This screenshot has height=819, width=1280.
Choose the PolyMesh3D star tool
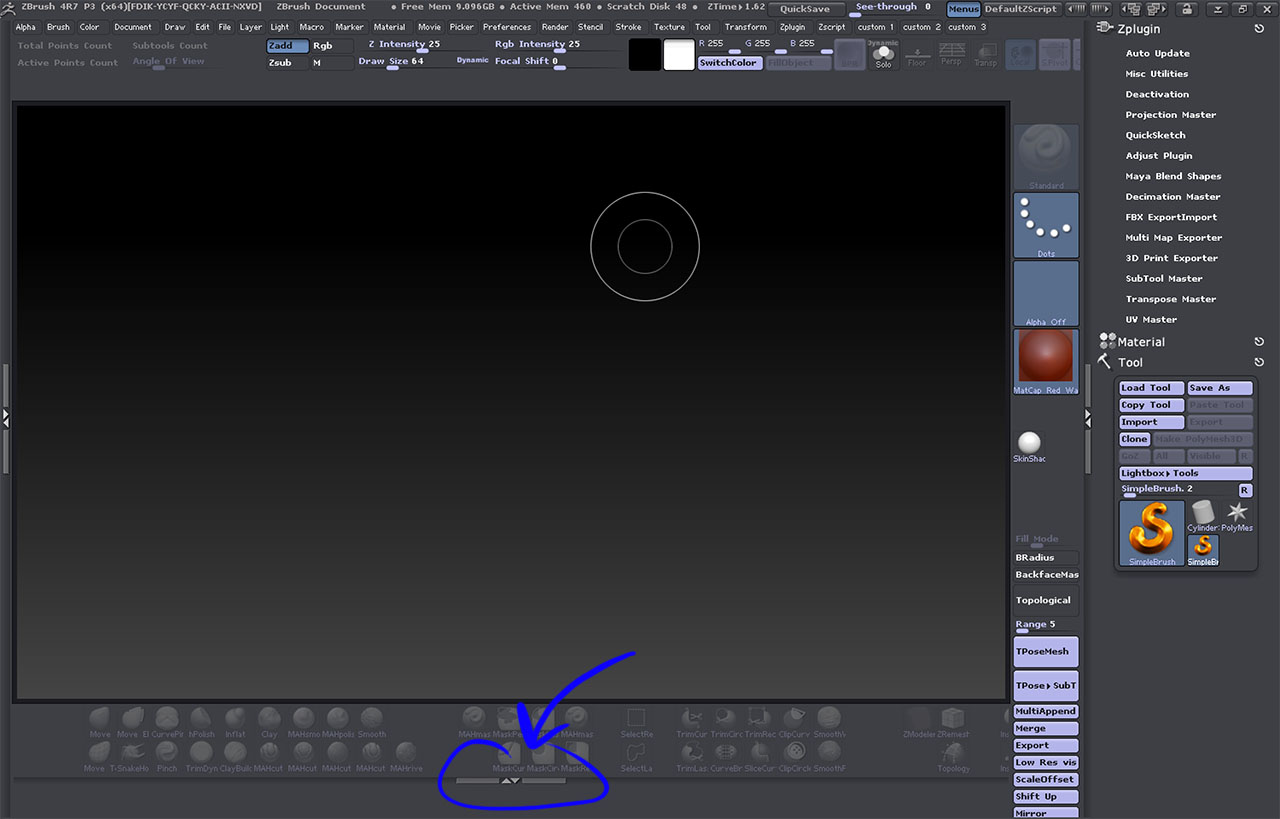click(1238, 513)
